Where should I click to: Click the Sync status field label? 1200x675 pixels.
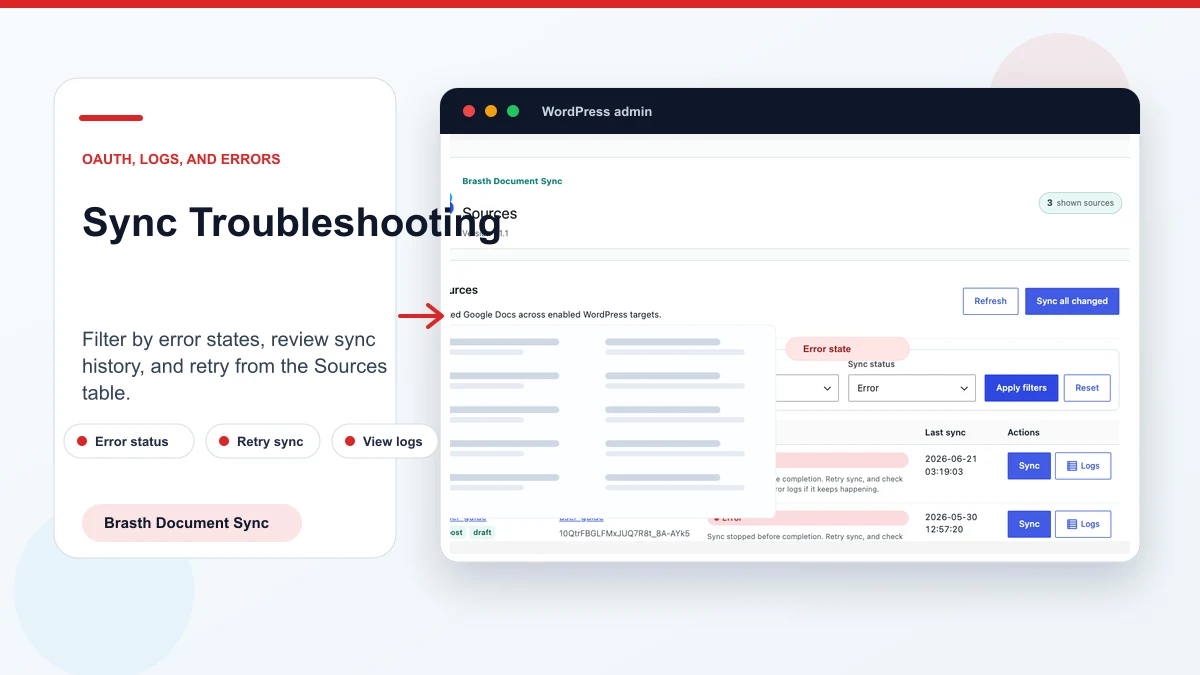[871, 365]
